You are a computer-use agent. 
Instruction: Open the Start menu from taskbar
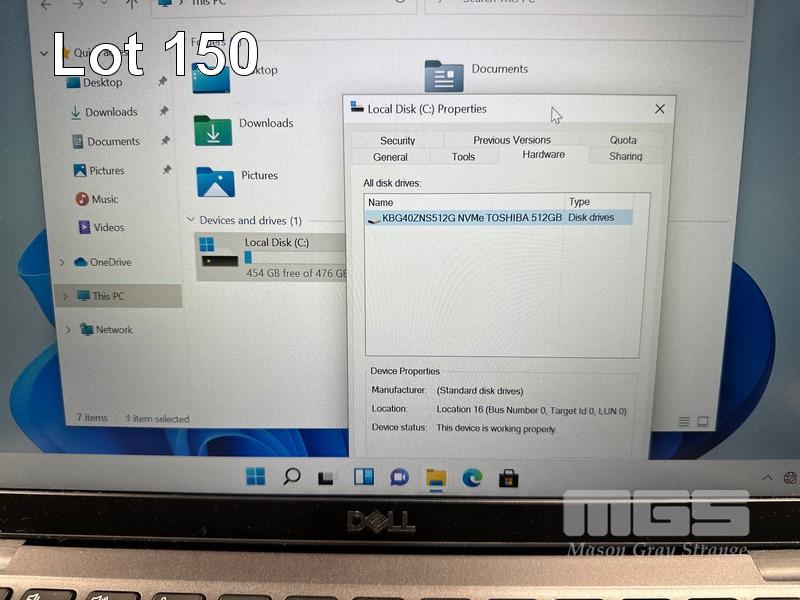click(x=256, y=476)
